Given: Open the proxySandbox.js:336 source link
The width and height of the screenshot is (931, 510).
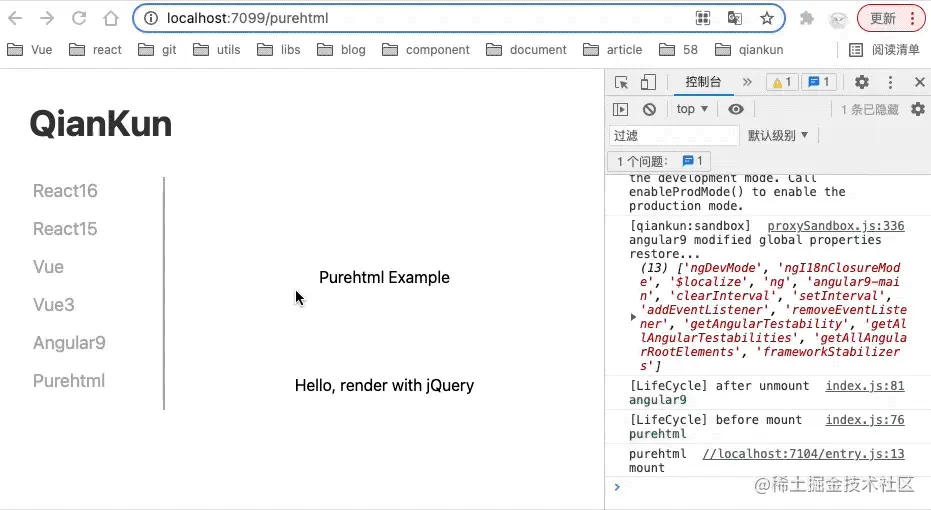Looking at the screenshot, I should pos(835,226).
